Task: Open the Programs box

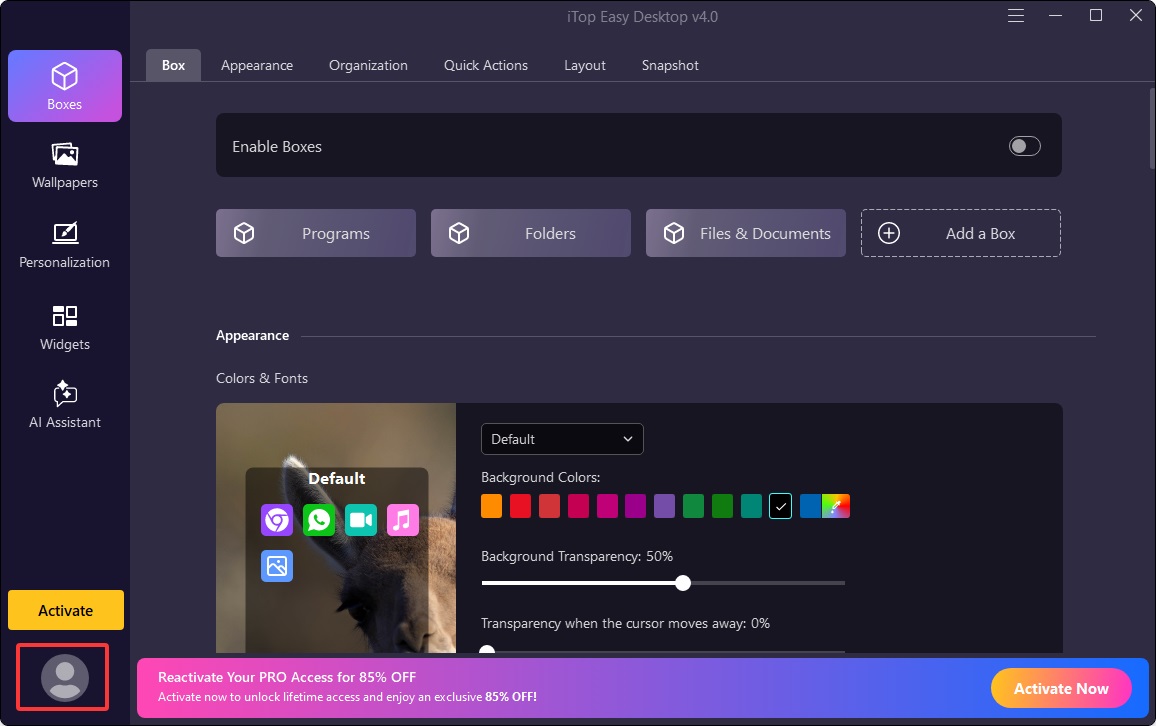Action: pyautogui.click(x=315, y=232)
